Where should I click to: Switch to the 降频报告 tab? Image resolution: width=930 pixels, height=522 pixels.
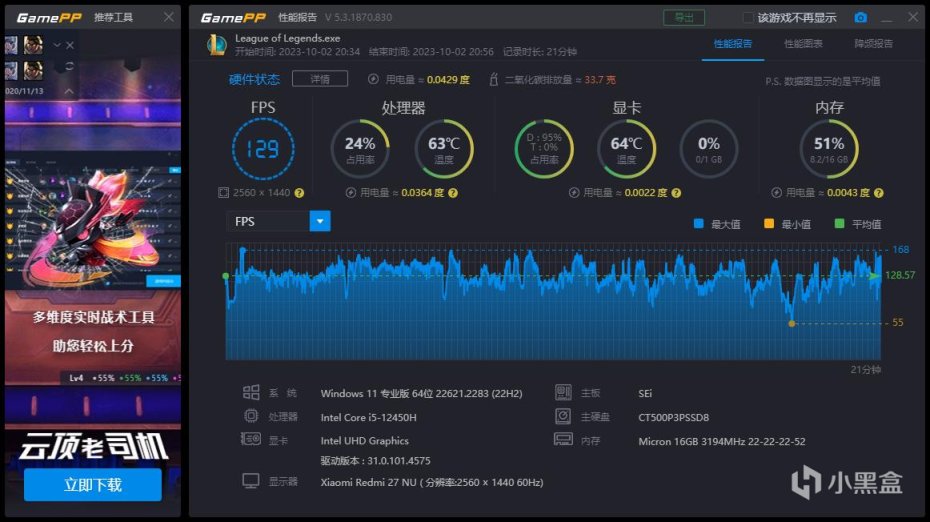[874, 44]
